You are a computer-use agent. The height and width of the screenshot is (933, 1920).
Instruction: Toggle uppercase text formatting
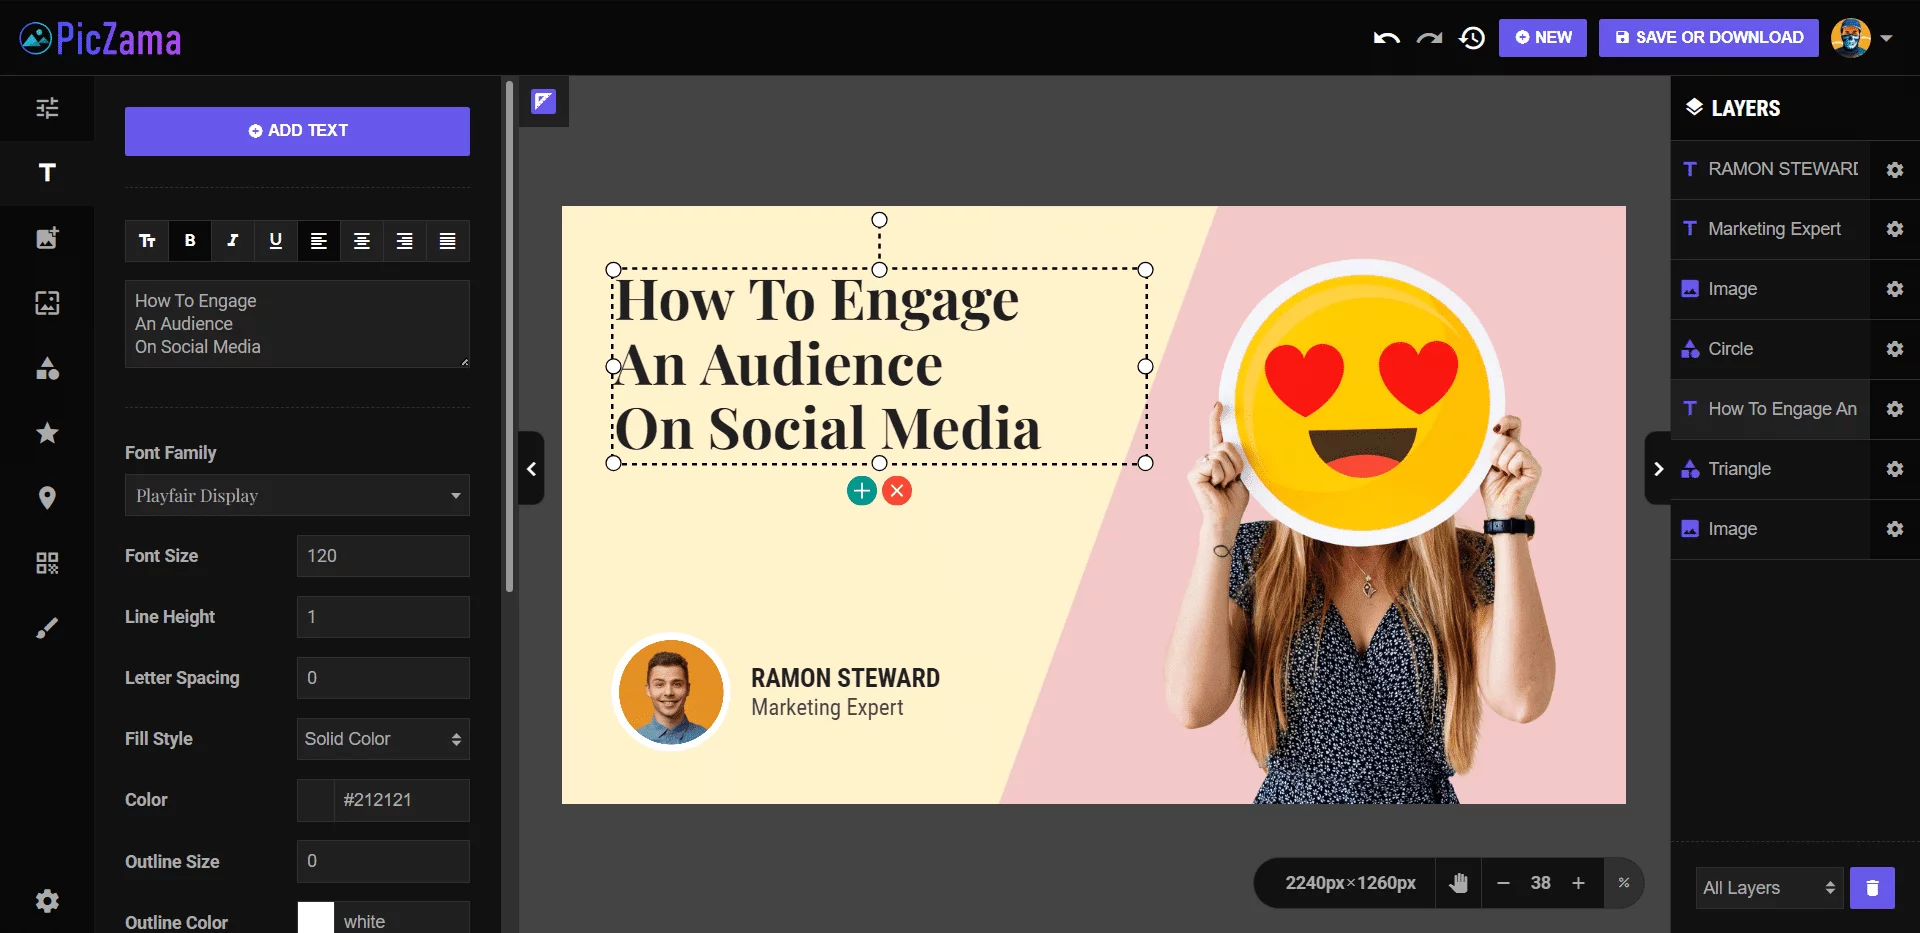coord(147,241)
